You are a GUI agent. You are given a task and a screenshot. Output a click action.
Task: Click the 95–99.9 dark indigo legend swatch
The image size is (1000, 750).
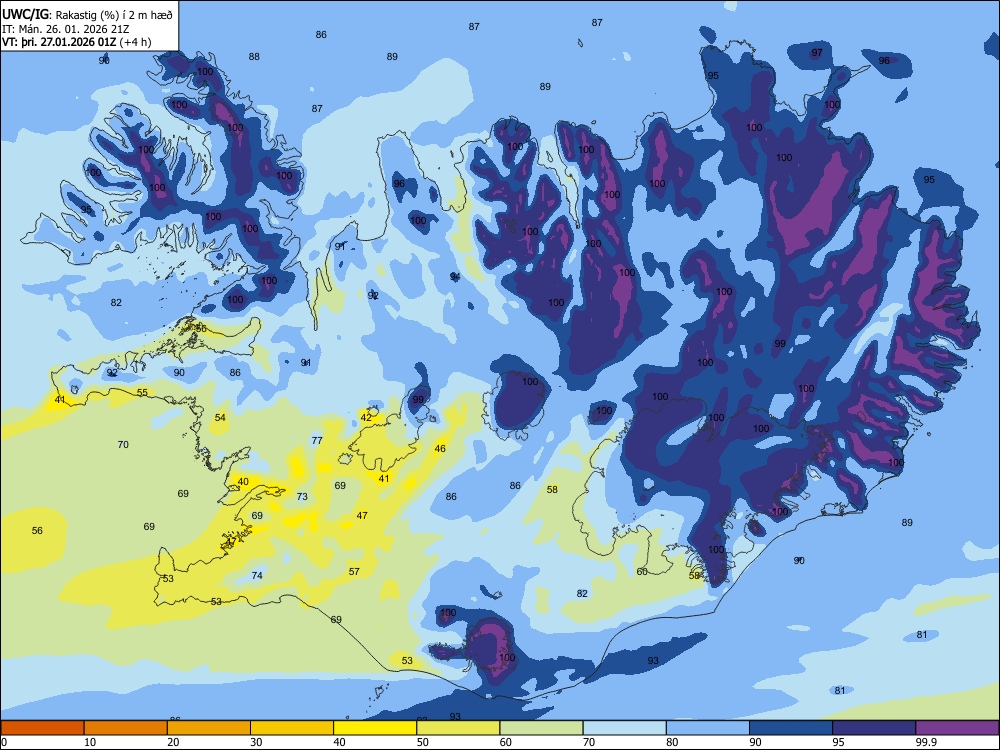[874, 728]
